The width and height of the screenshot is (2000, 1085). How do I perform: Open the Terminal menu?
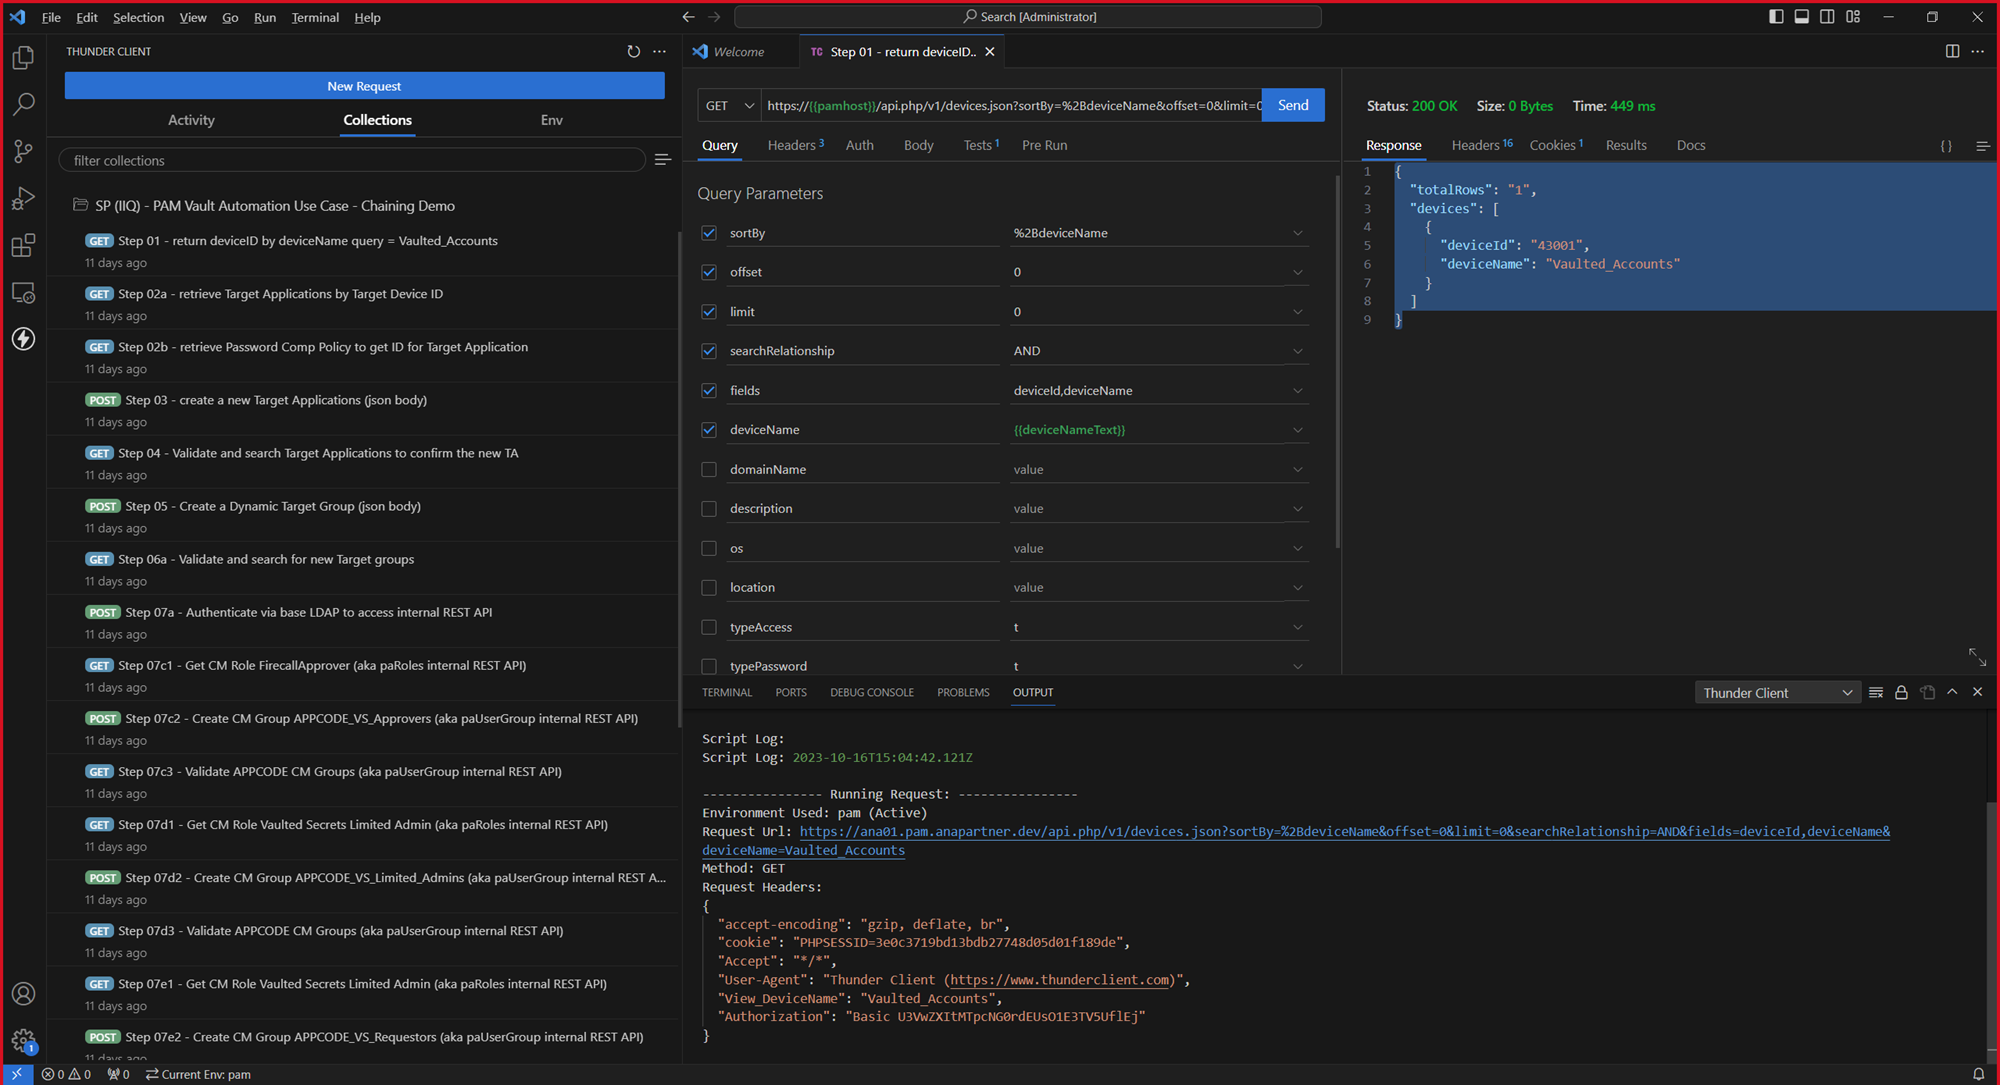coord(315,17)
